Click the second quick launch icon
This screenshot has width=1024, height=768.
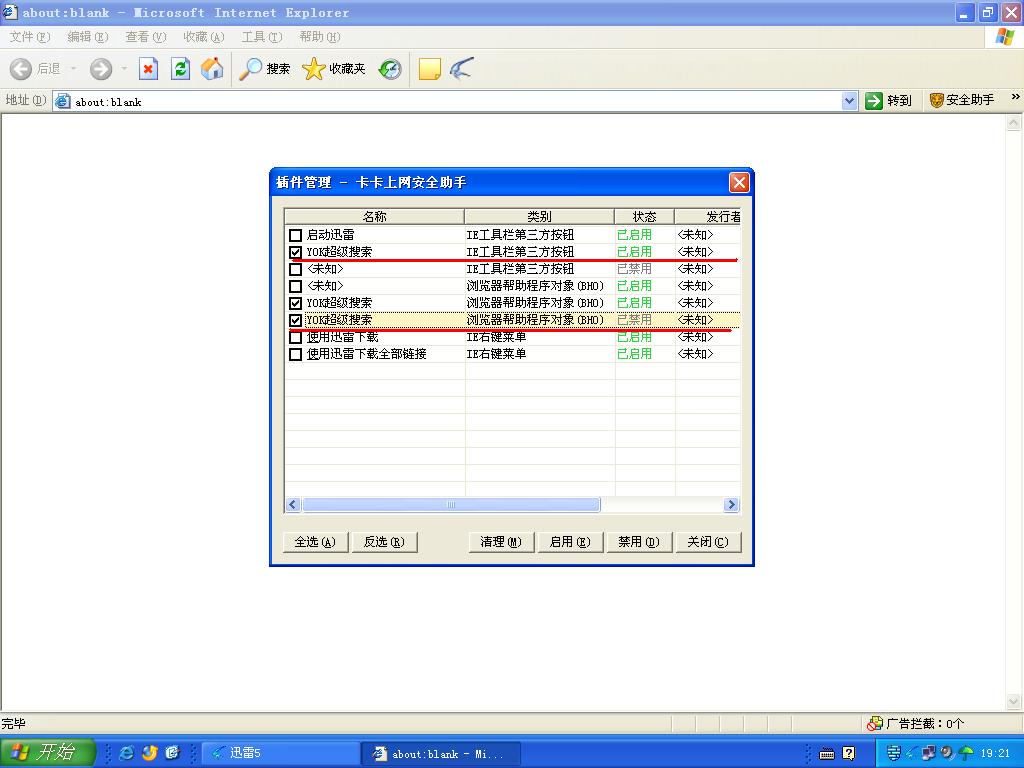(x=150, y=753)
